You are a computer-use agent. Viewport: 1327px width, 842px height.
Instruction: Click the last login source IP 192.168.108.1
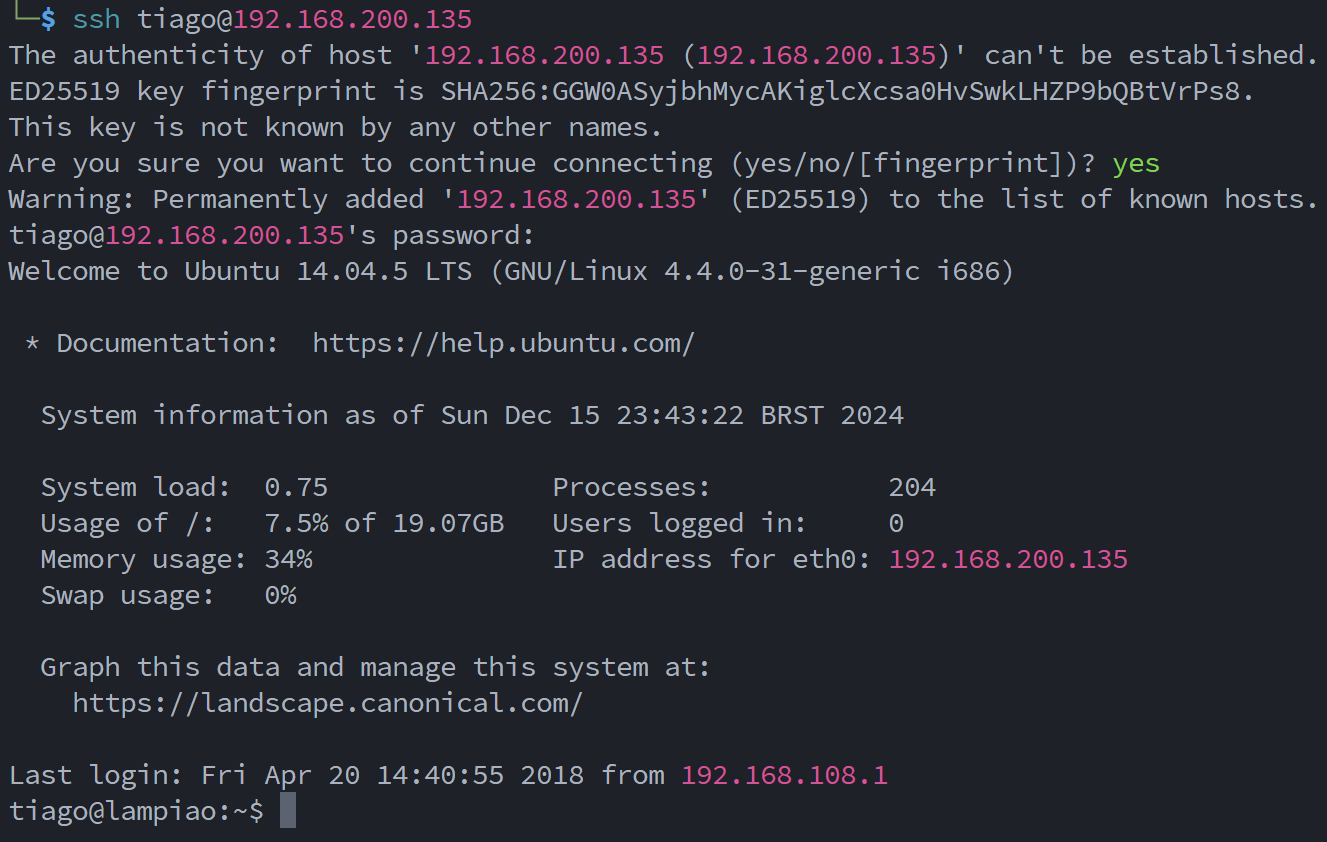click(x=784, y=775)
